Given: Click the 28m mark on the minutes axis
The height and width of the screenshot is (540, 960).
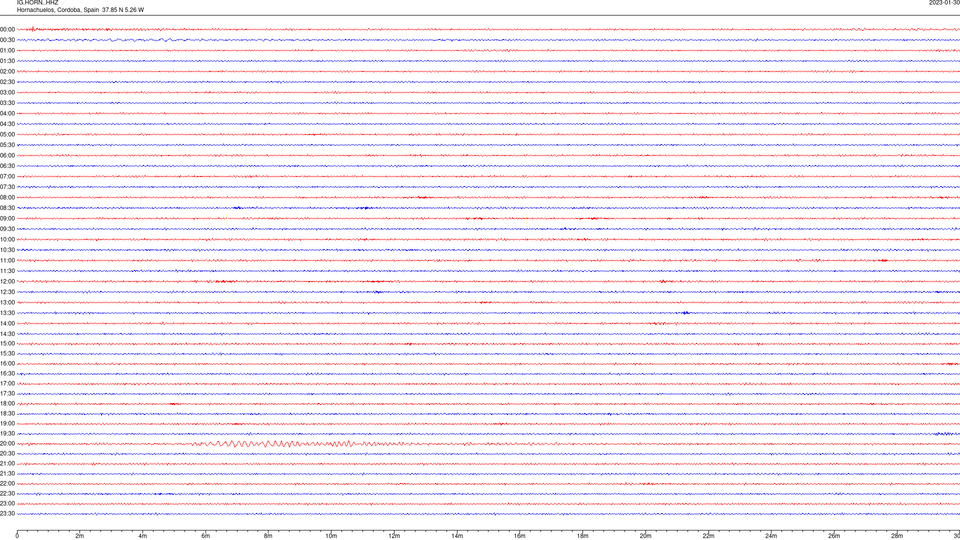Looking at the screenshot, I should point(897,536).
